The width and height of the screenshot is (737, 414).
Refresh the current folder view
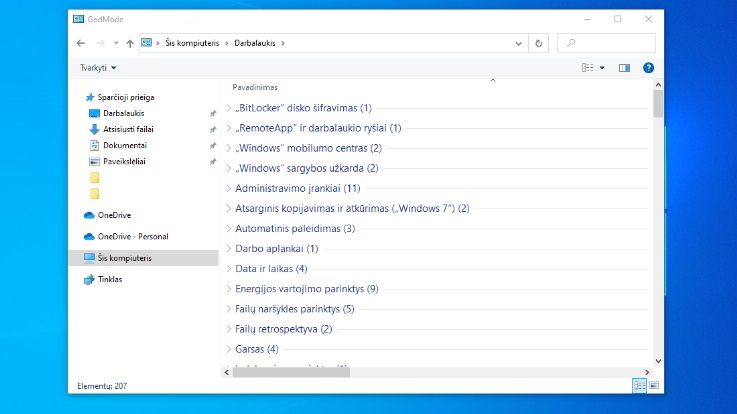coord(540,43)
